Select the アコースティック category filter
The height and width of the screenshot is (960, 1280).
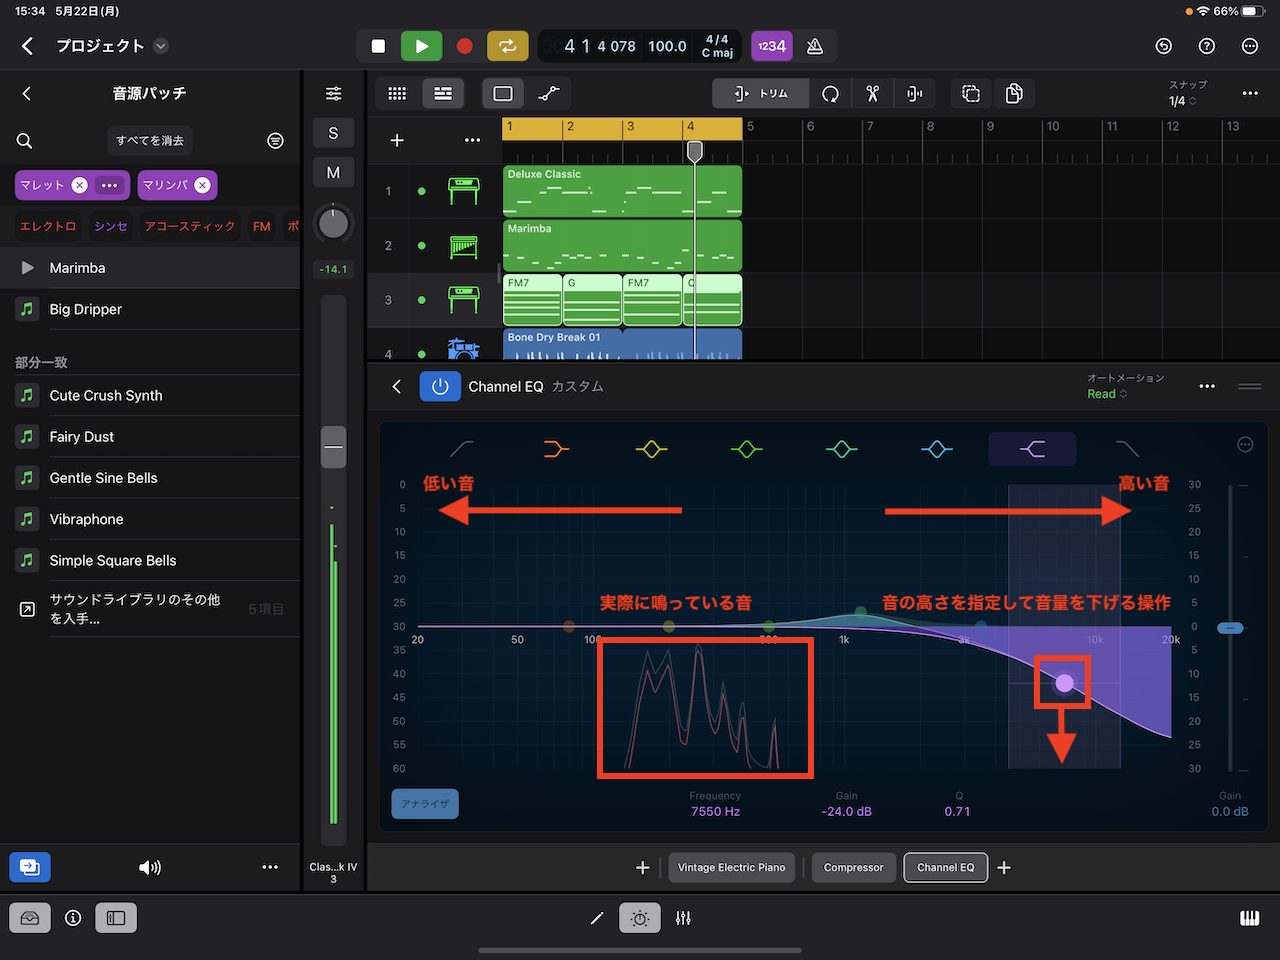190,227
